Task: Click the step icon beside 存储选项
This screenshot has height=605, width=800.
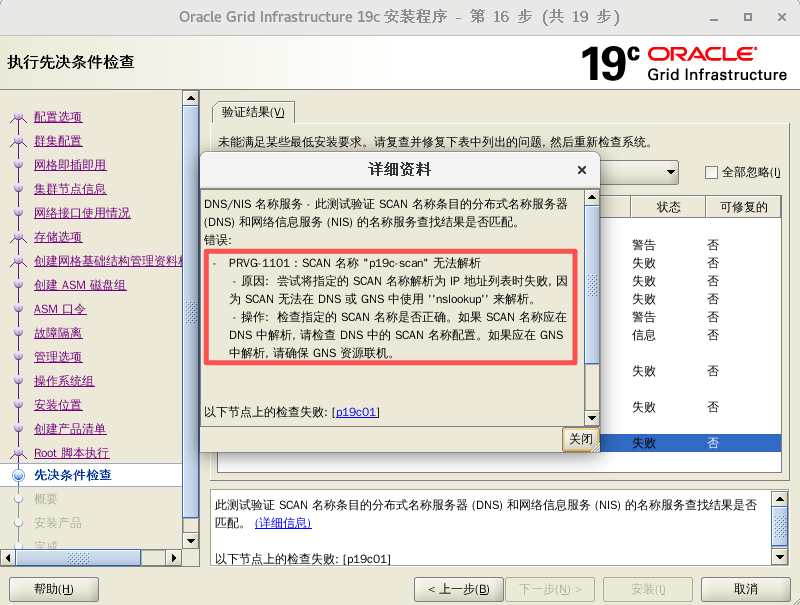Action: click(19, 238)
